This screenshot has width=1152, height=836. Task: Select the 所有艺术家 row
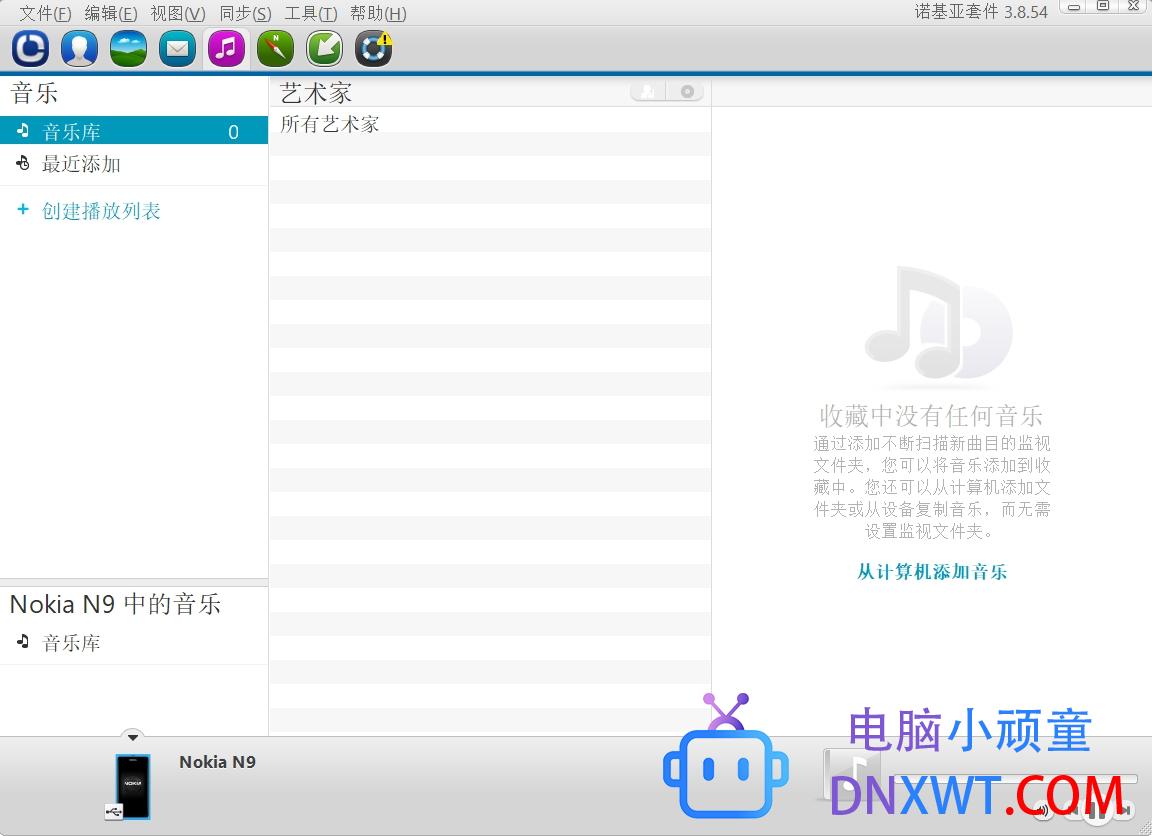490,124
